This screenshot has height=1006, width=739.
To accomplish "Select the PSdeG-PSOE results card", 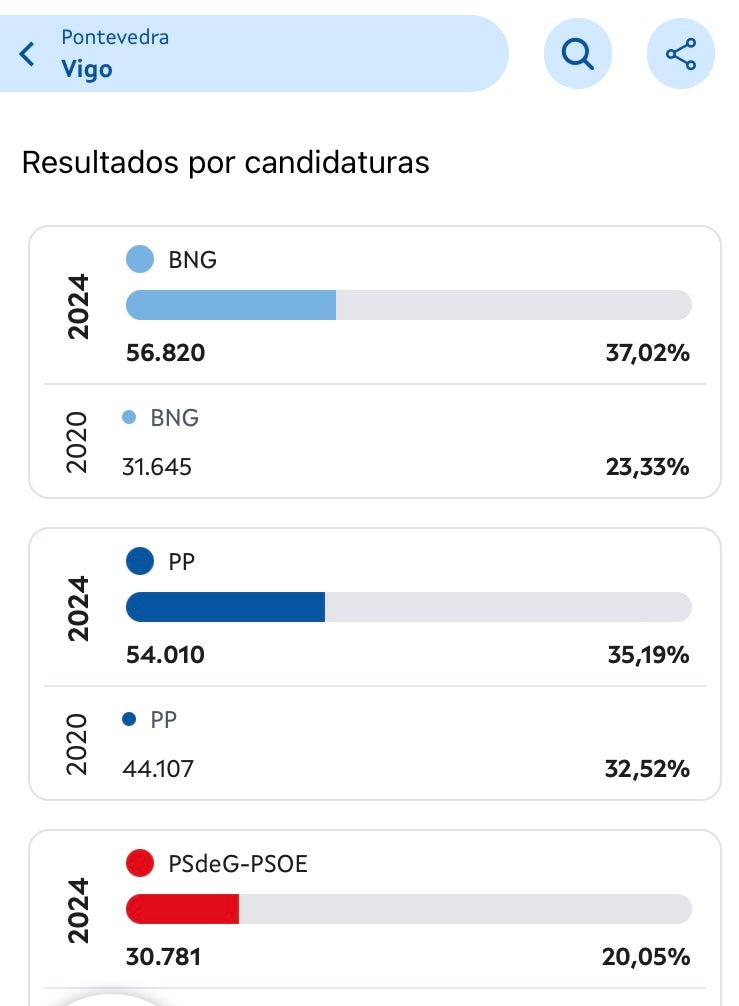I will point(370,910).
